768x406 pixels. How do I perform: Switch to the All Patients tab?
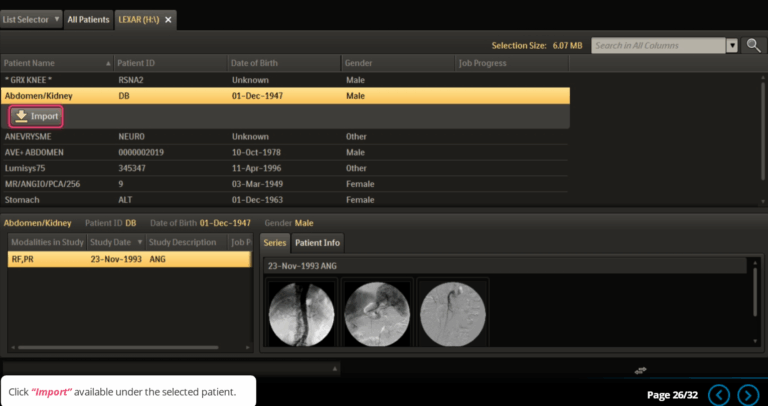(x=88, y=20)
